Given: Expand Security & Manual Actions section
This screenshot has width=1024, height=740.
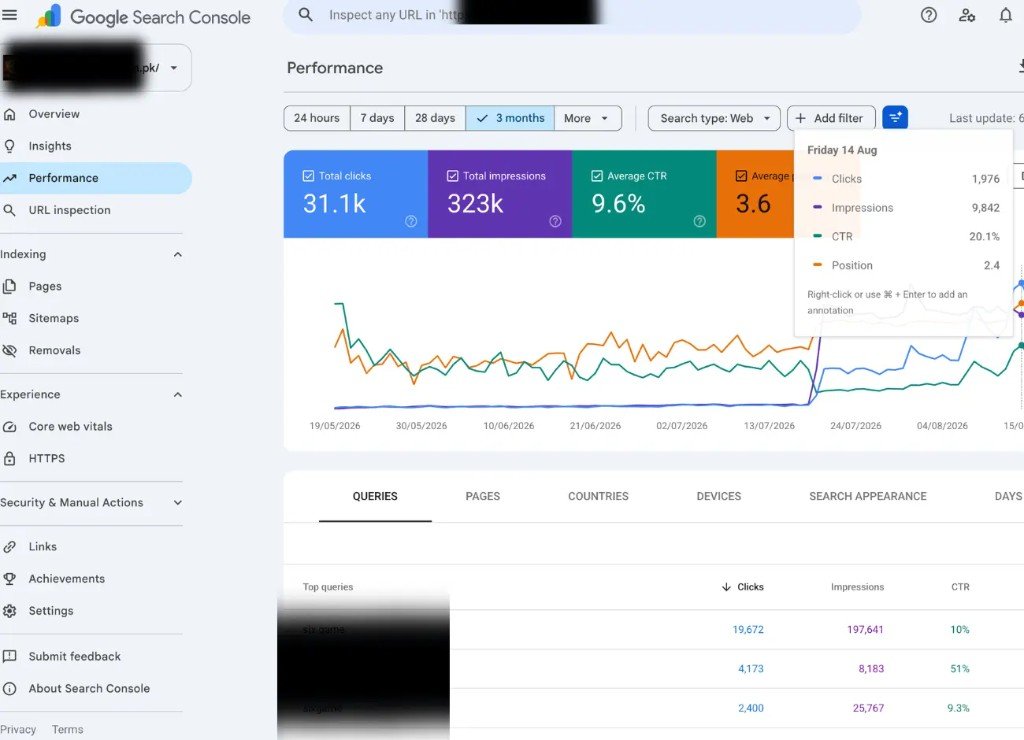Looking at the screenshot, I should coord(178,503).
